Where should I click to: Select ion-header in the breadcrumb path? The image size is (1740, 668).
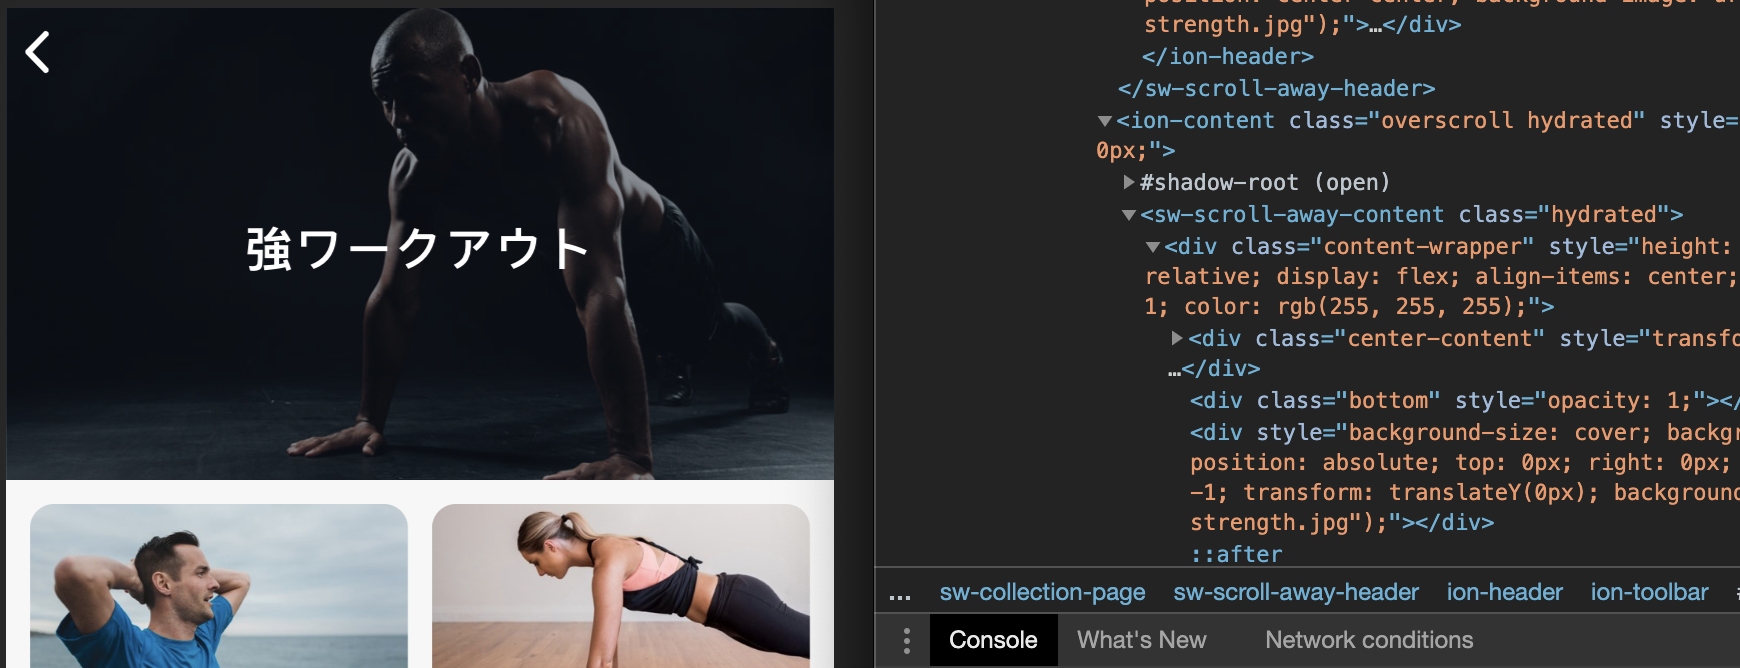click(x=1504, y=592)
